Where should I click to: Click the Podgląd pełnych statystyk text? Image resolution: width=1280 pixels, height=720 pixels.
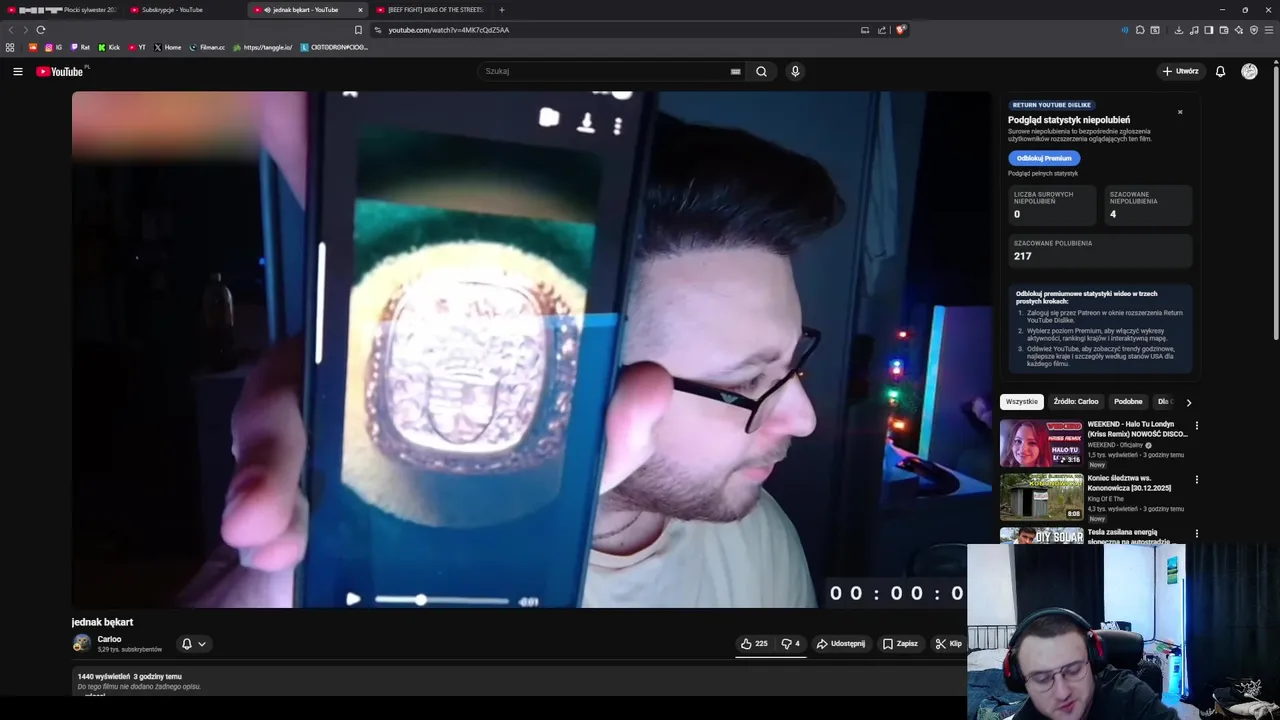[1043, 174]
